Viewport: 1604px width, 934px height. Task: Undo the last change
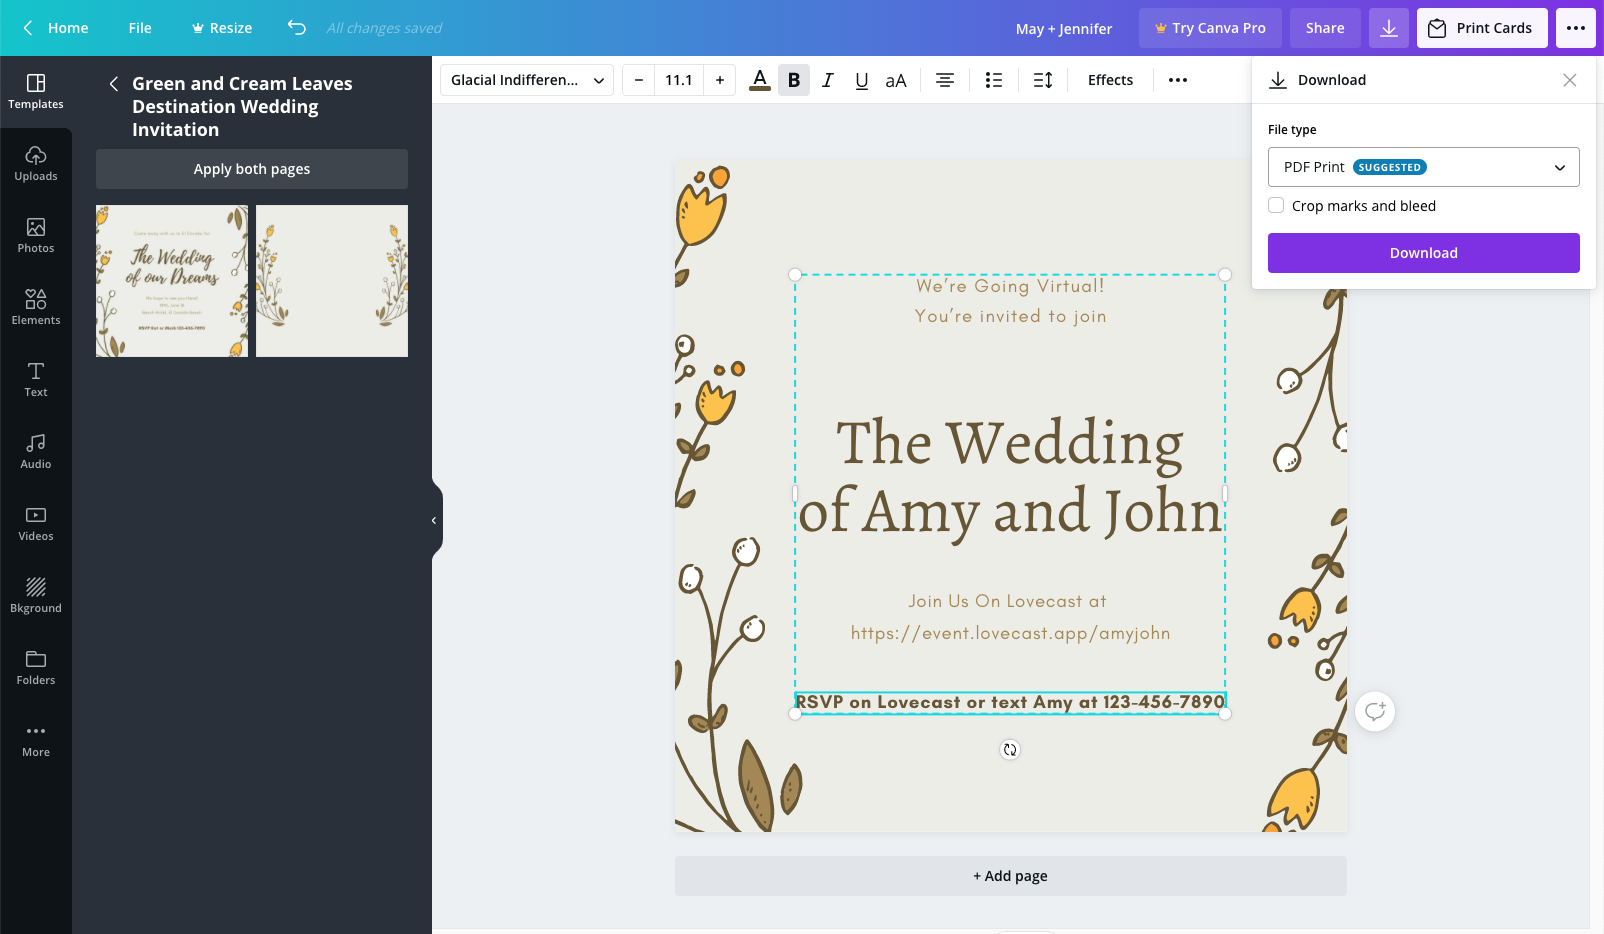pos(297,28)
